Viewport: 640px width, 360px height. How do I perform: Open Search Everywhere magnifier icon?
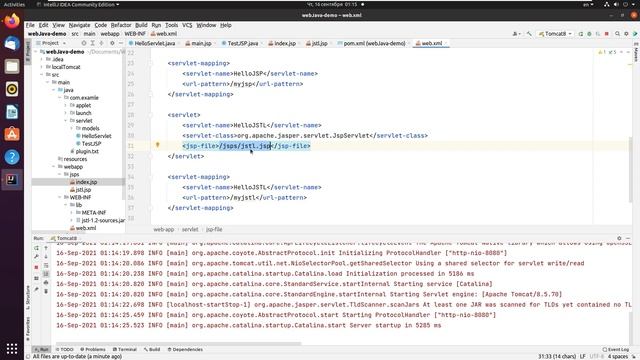coord(618,34)
